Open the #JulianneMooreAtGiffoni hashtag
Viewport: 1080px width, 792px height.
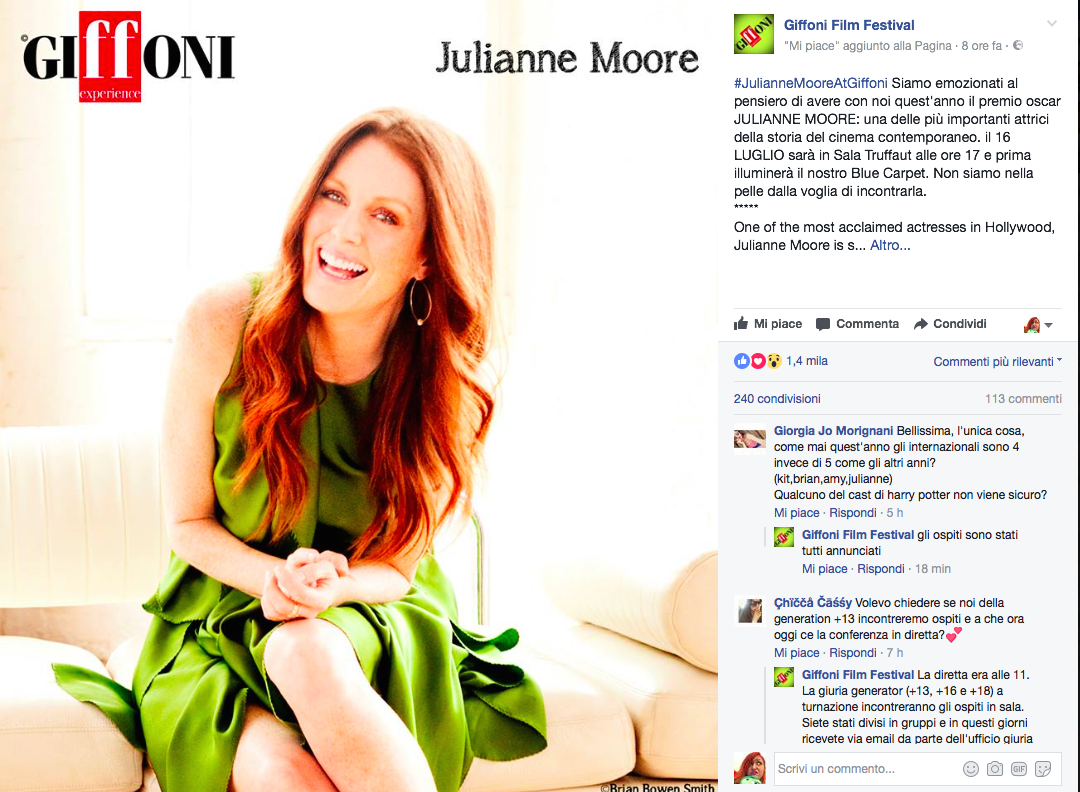[811, 83]
